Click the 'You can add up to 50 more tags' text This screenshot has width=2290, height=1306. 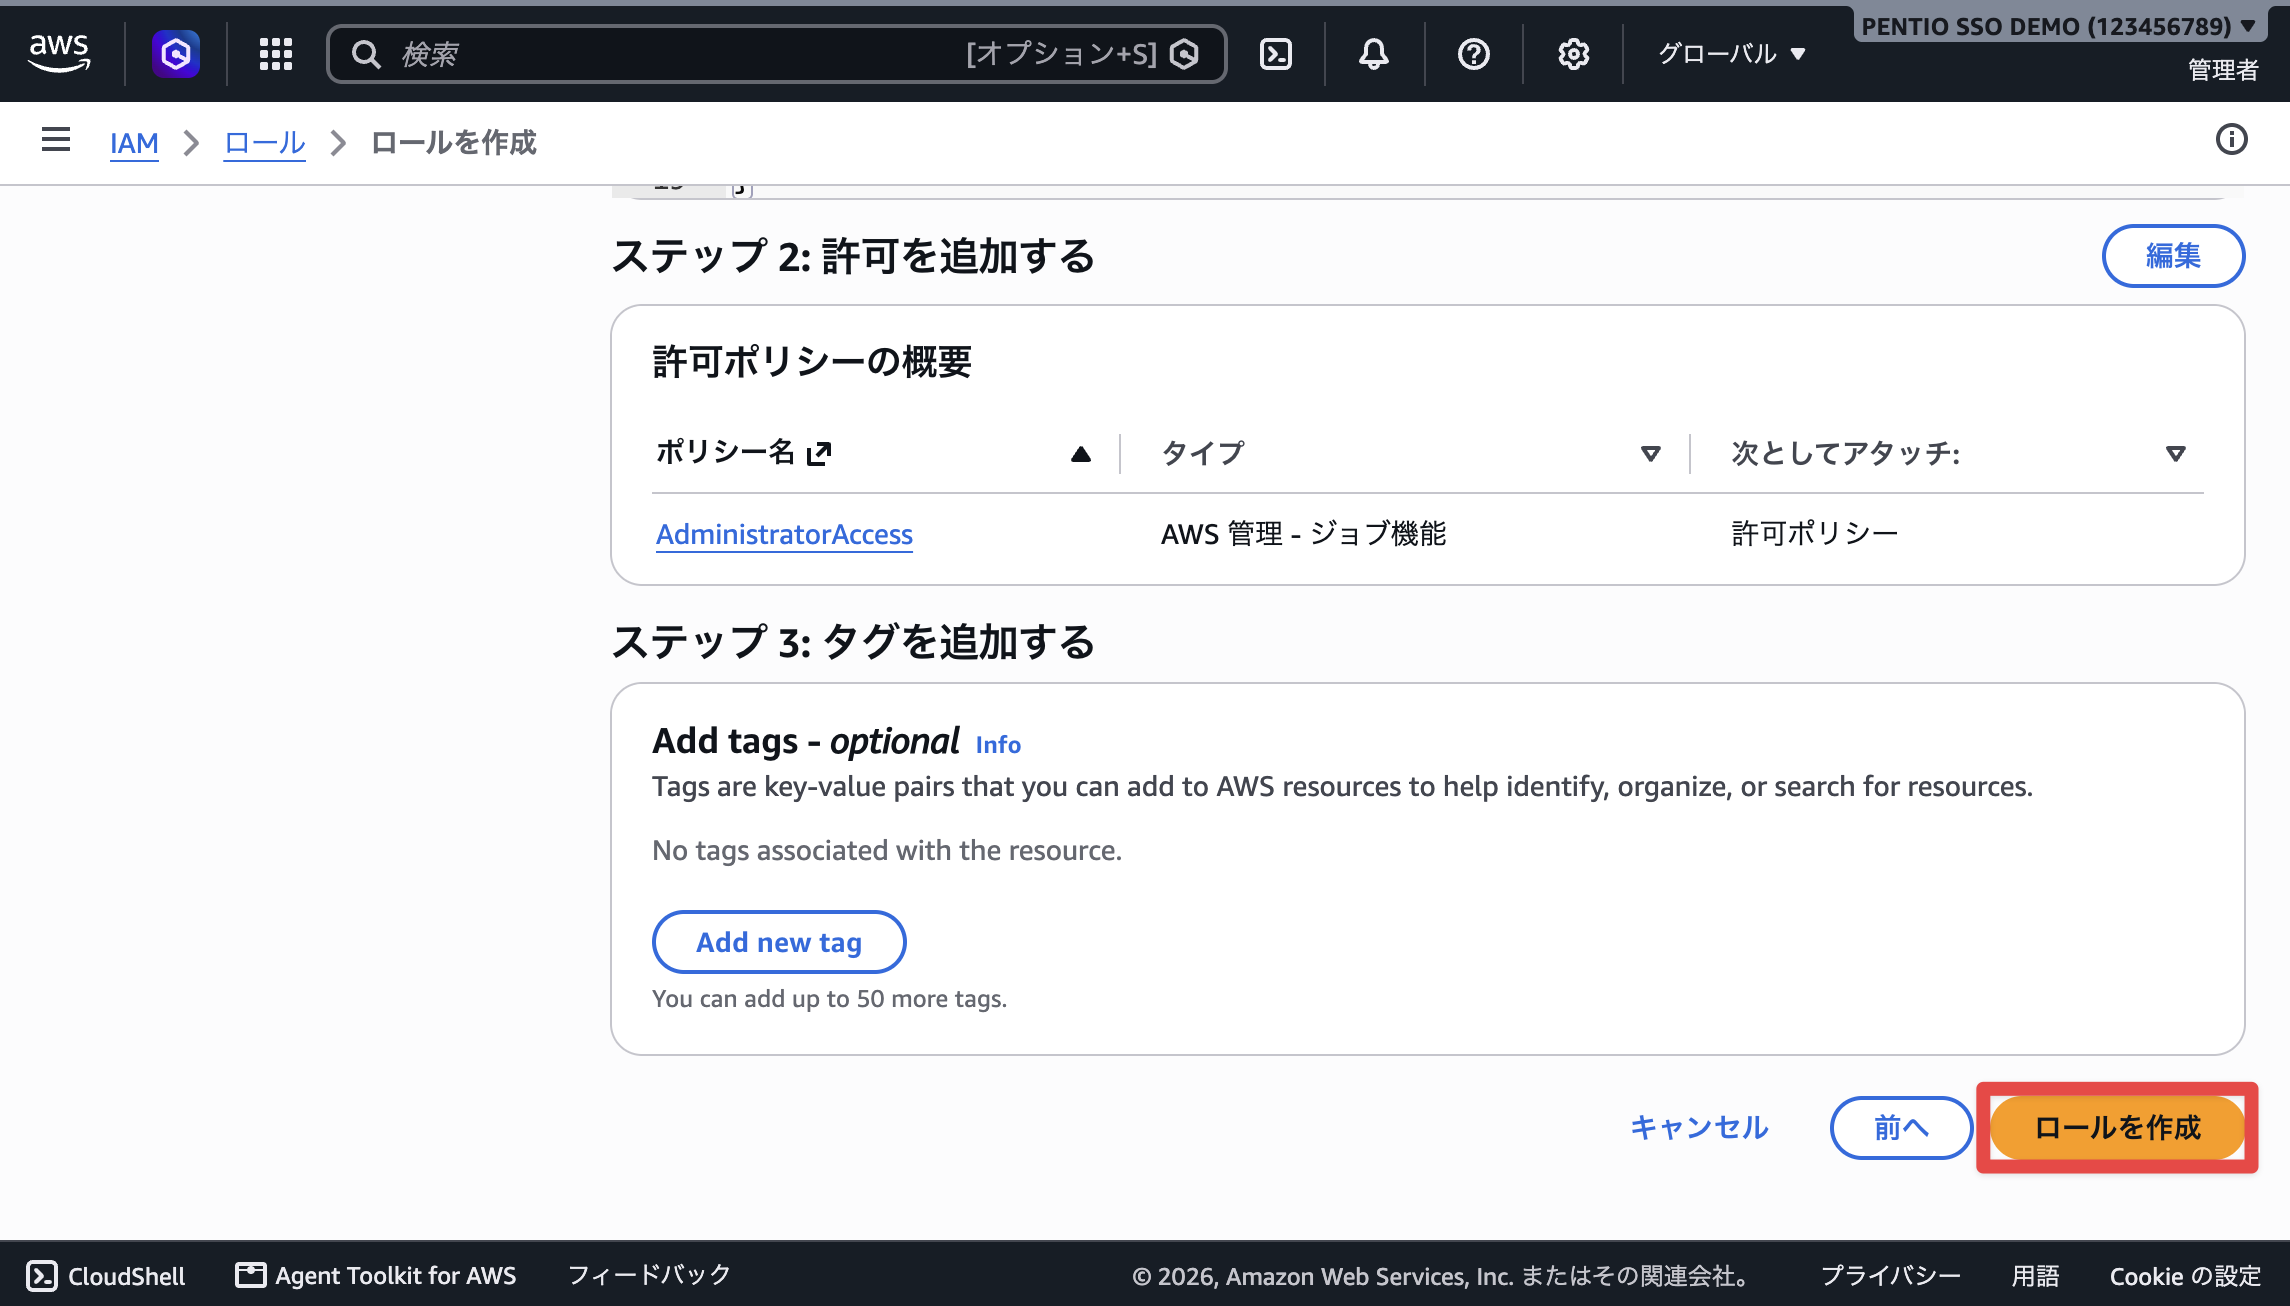[829, 999]
